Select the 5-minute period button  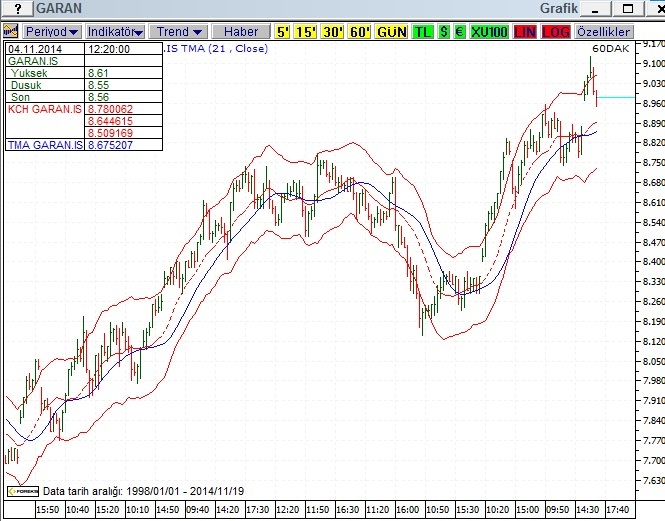(x=282, y=32)
